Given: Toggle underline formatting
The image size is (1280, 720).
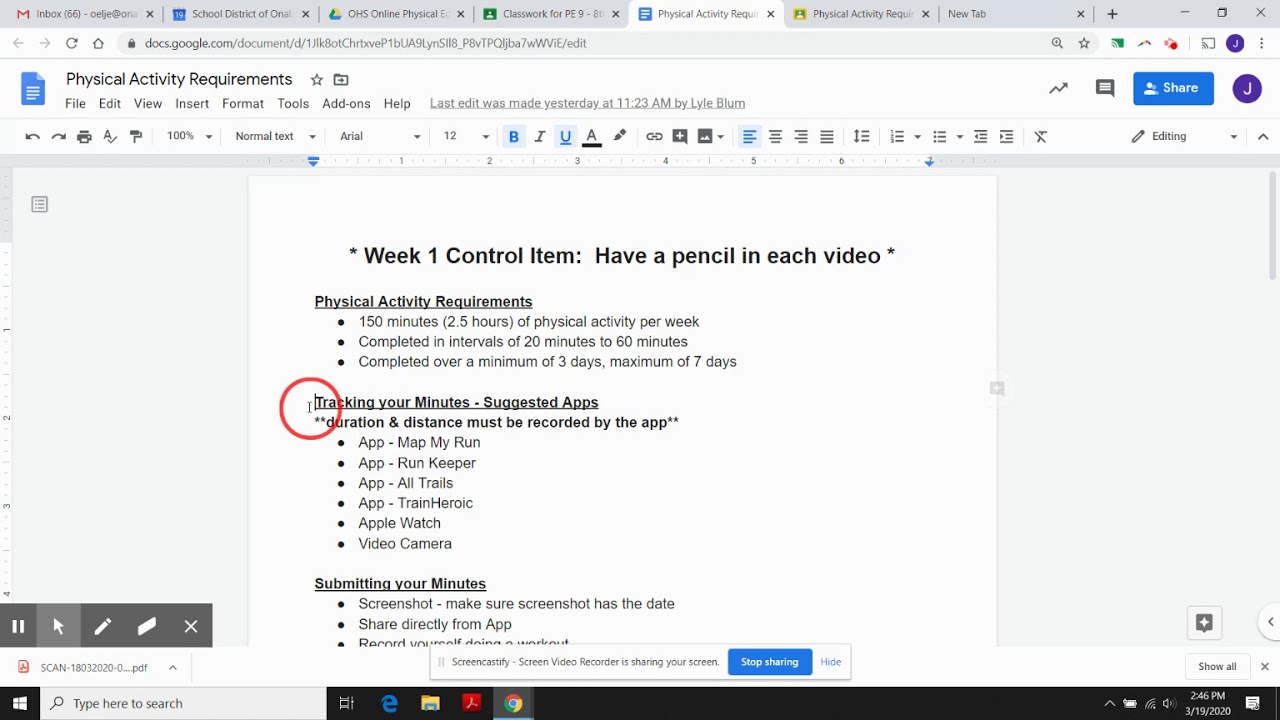Looking at the screenshot, I should coord(566,136).
